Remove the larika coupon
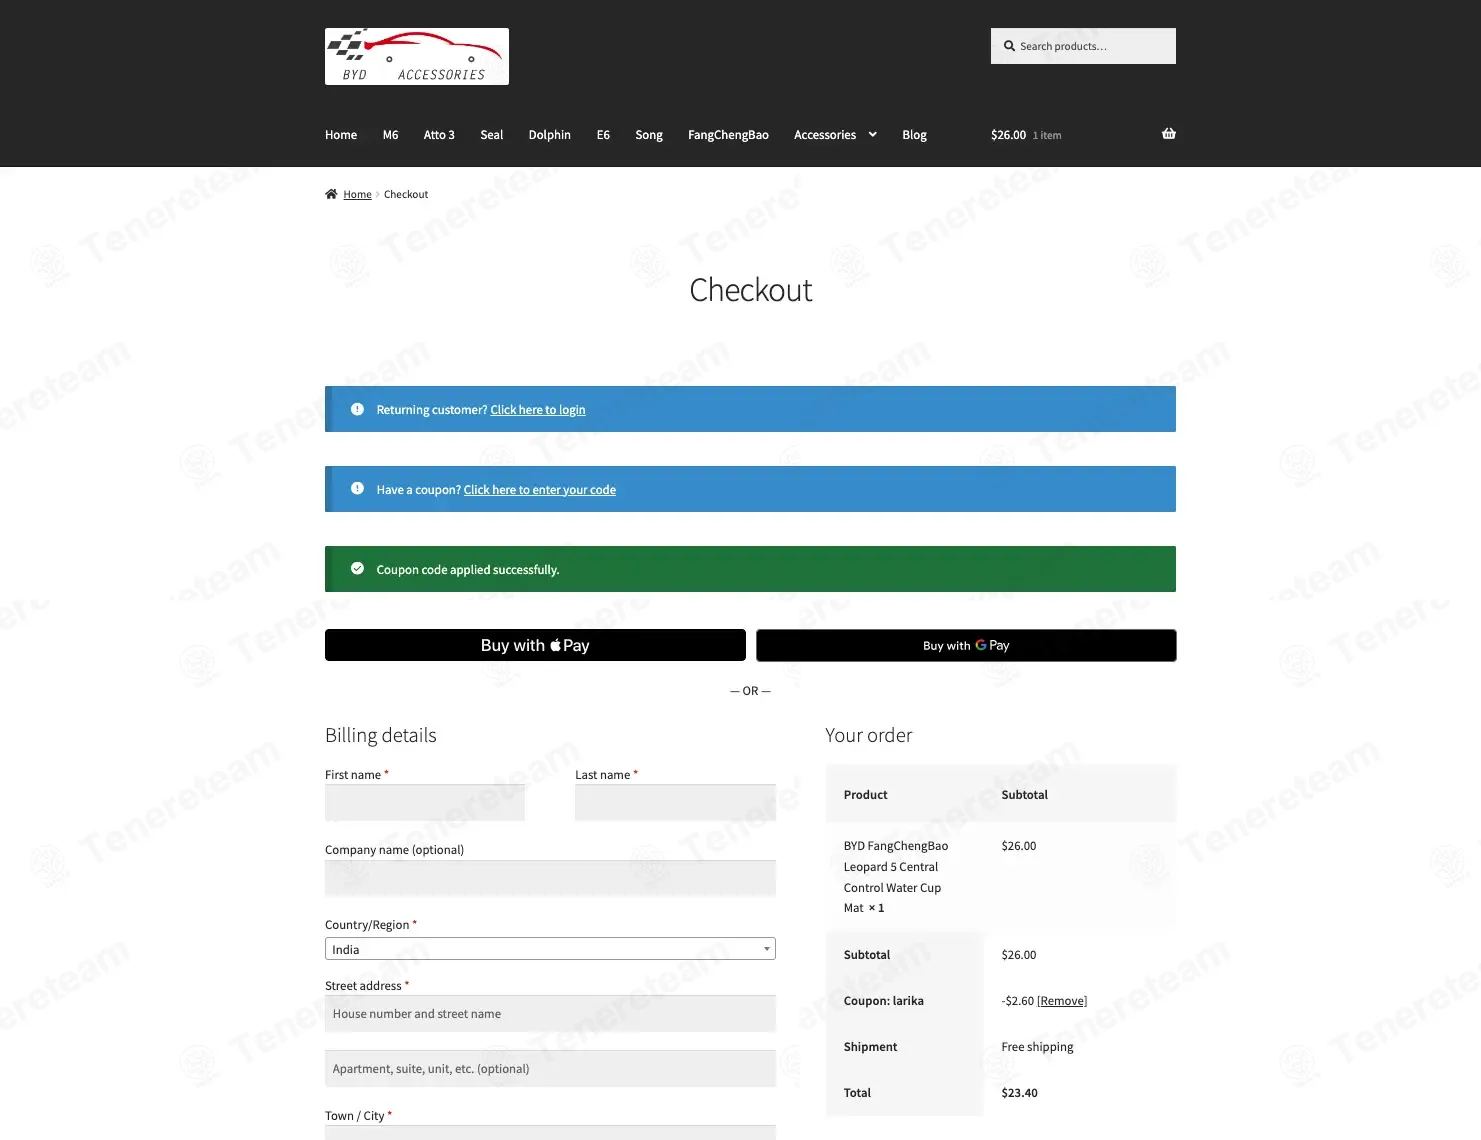 click(1062, 1001)
